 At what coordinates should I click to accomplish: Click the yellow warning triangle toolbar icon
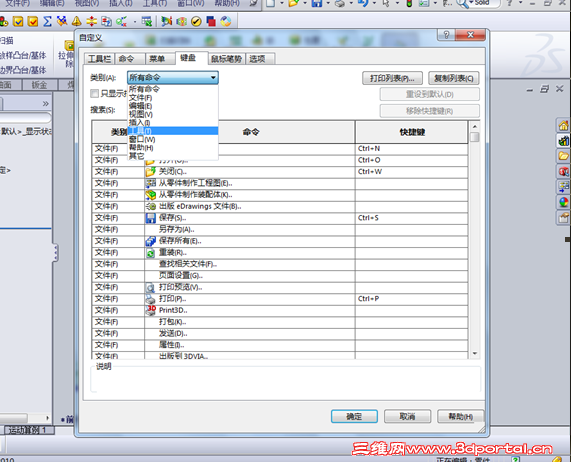[x=77, y=22]
